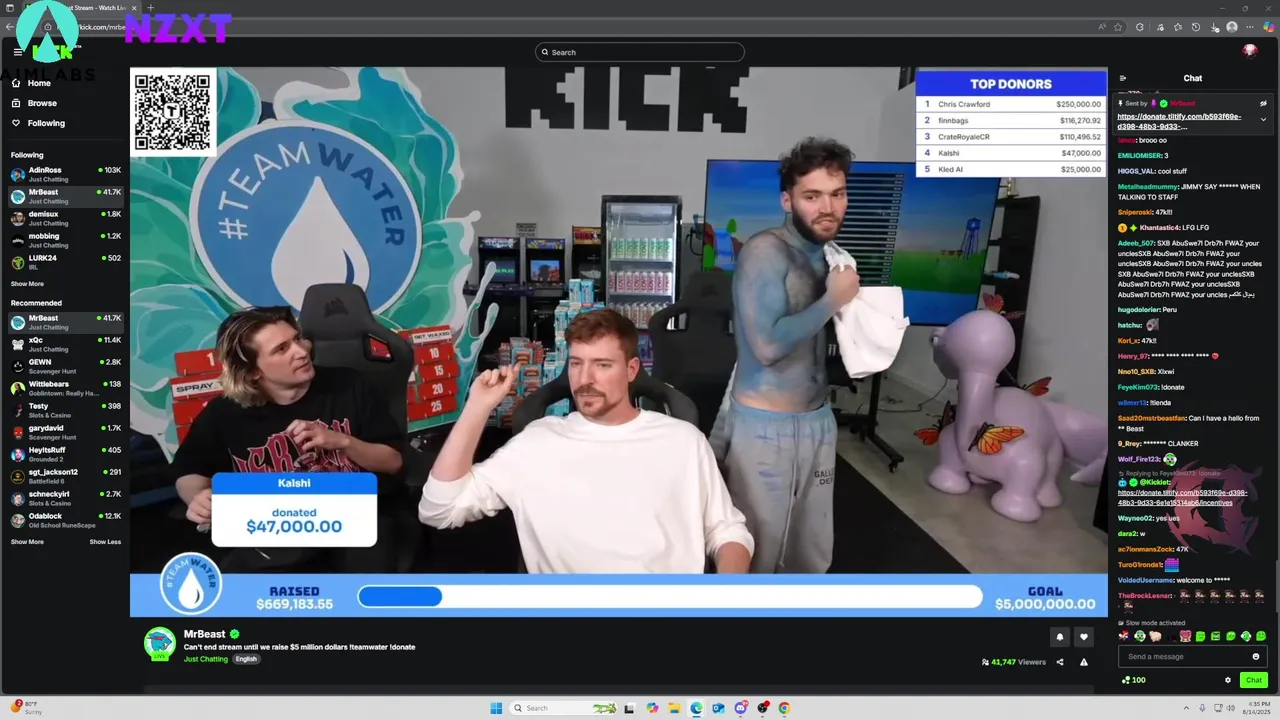
Task: Select the pink heart quick emote
Action: point(1185,636)
